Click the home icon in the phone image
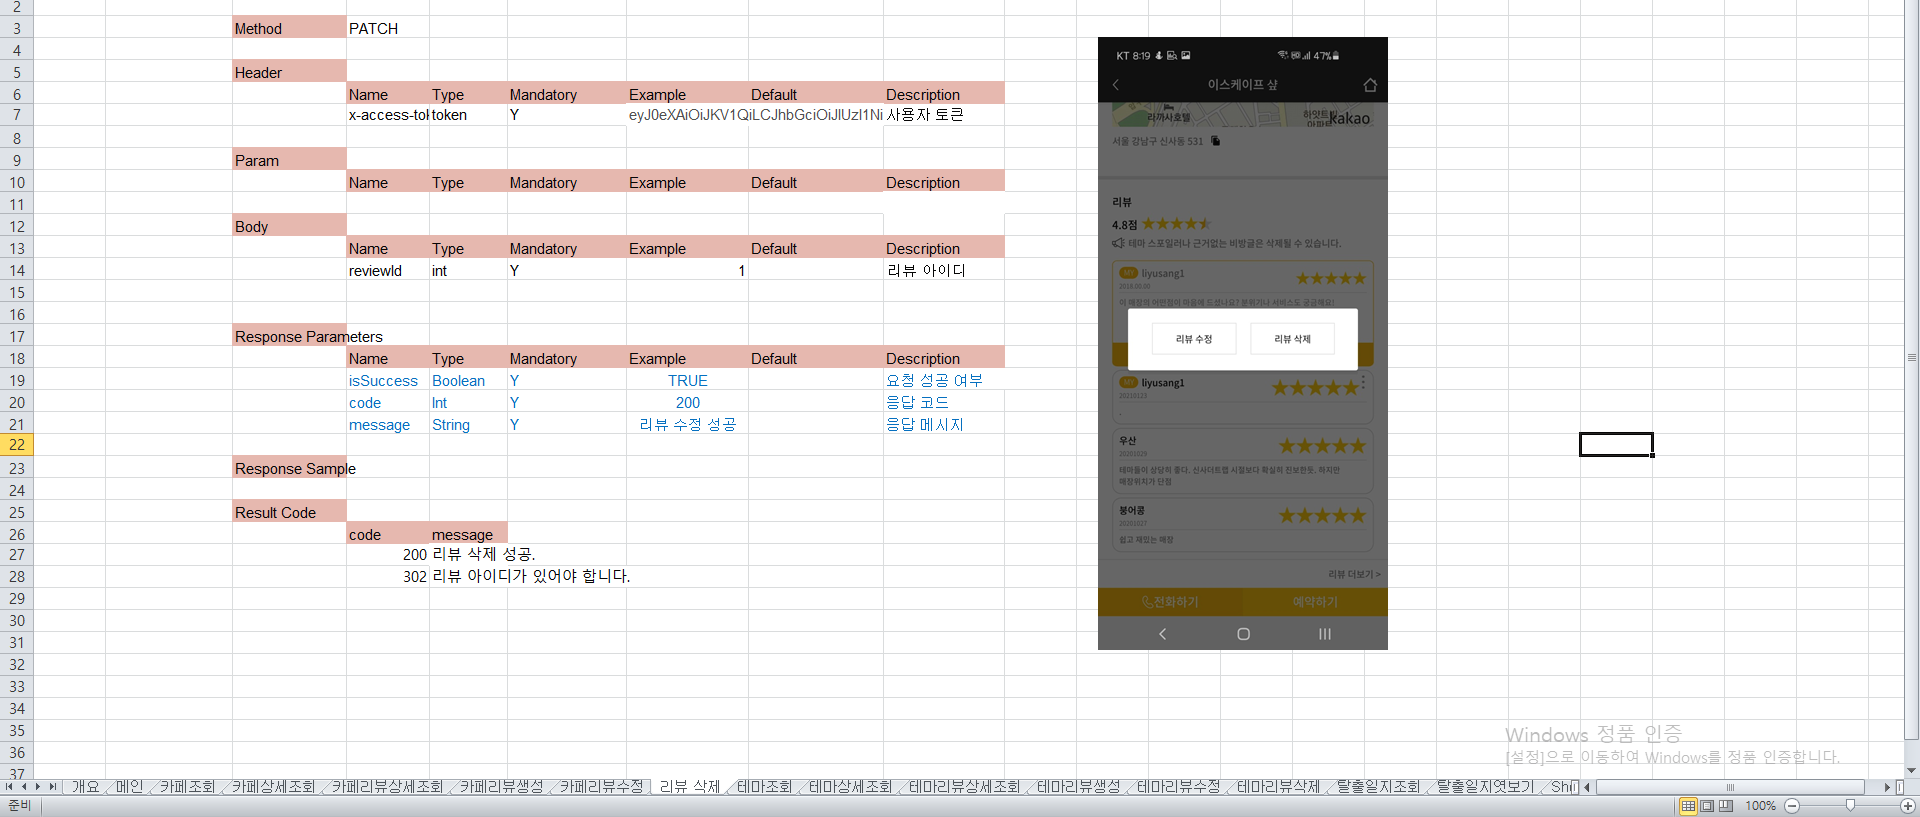Viewport: 1920px width, 817px height. click(1370, 85)
